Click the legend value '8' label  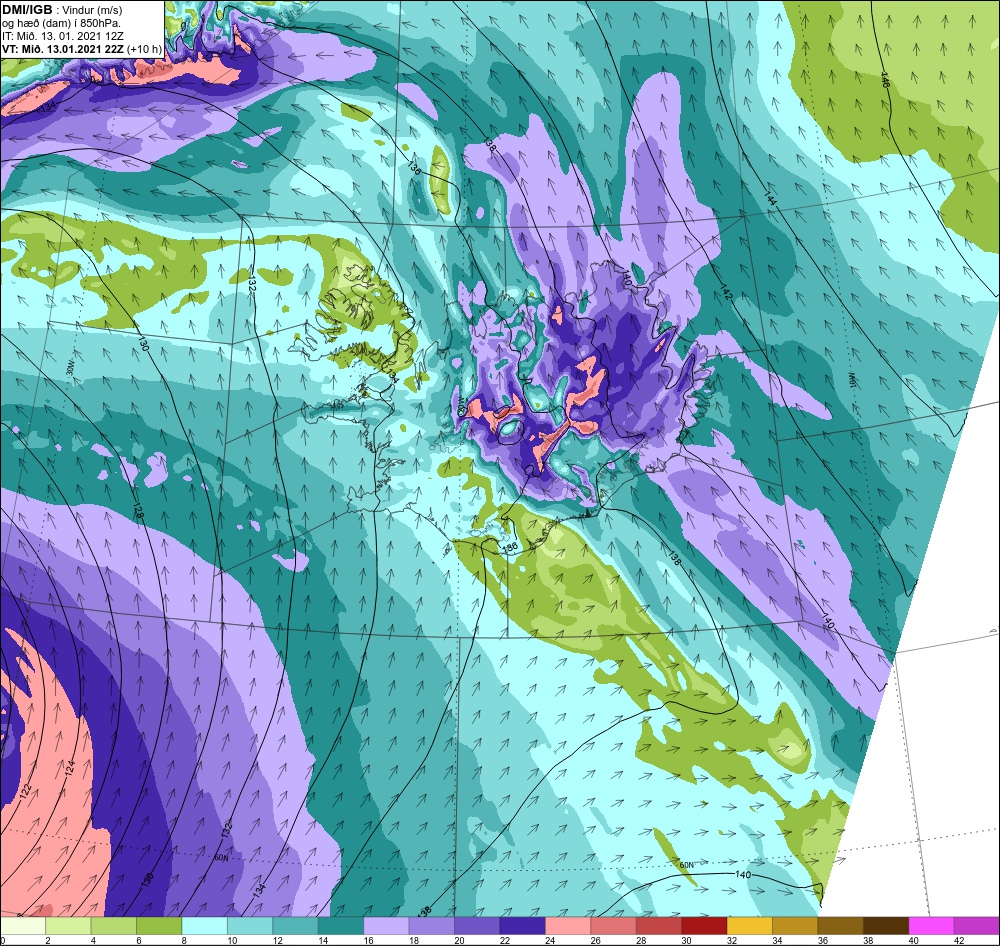click(x=184, y=940)
